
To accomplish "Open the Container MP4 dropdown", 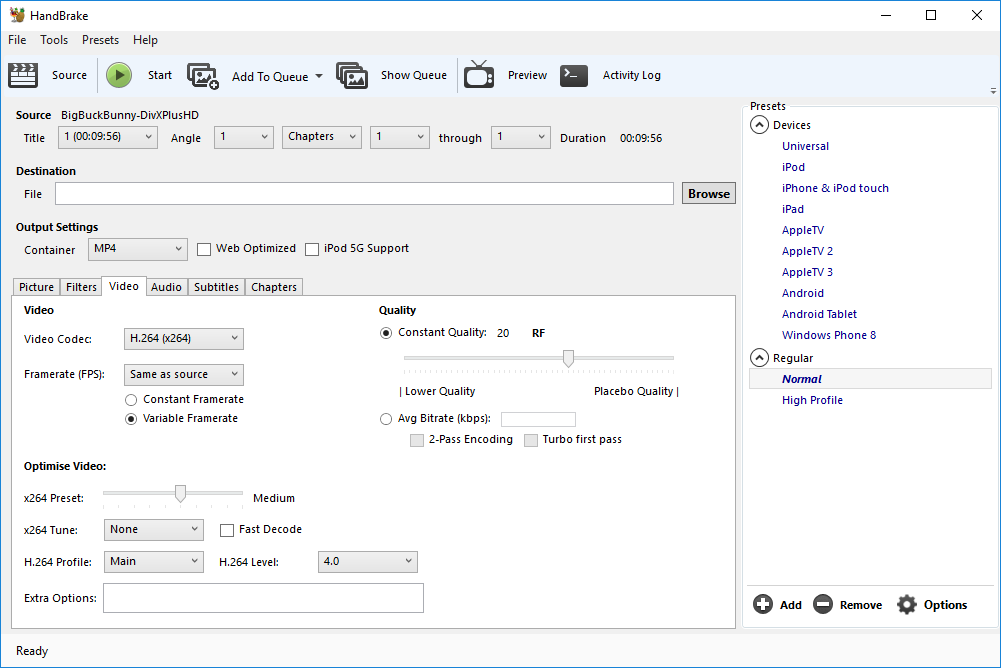I will 138,249.
